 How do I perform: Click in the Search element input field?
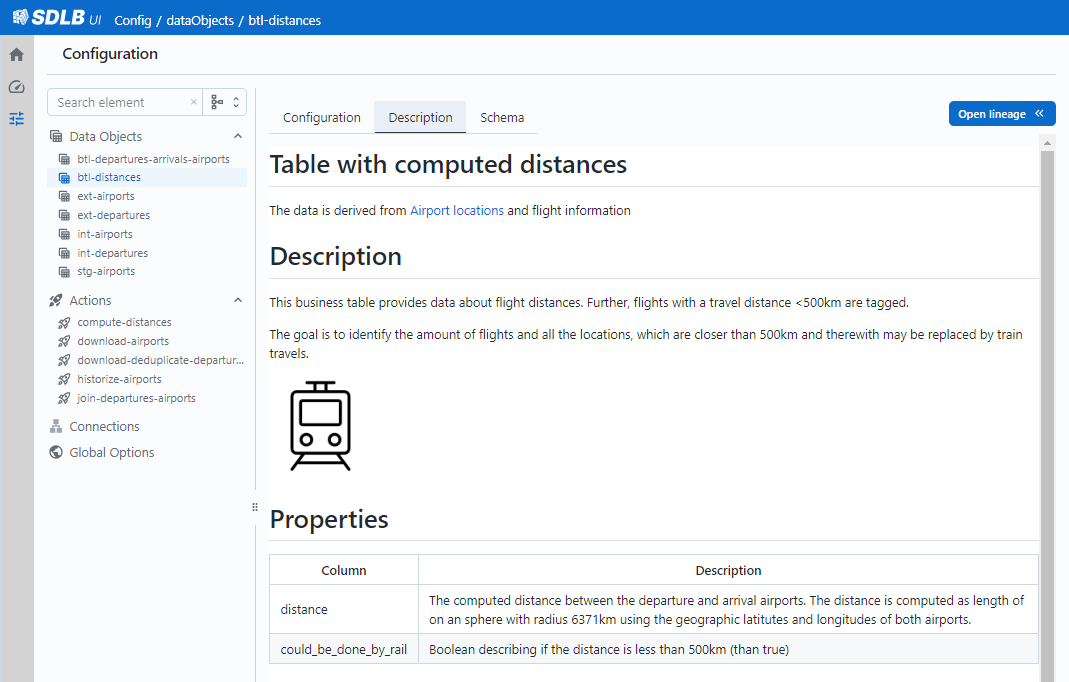pos(118,102)
